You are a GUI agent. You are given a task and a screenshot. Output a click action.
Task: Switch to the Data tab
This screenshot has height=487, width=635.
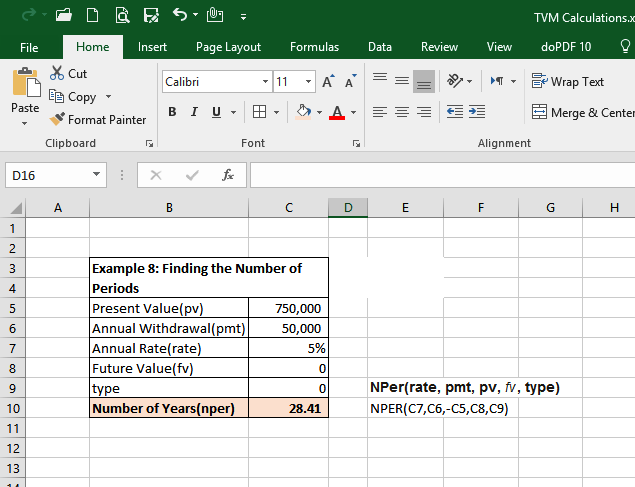380,47
